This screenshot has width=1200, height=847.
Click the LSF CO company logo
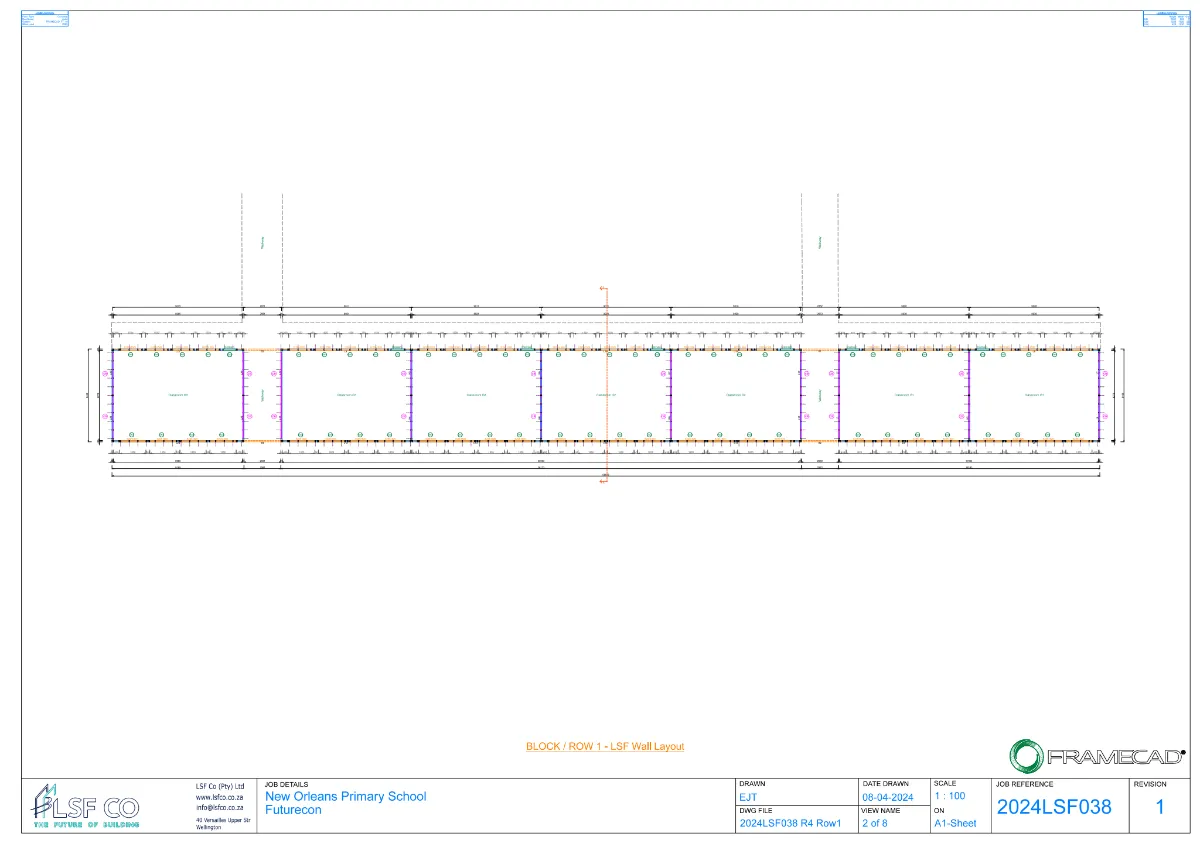coord(87,805)
